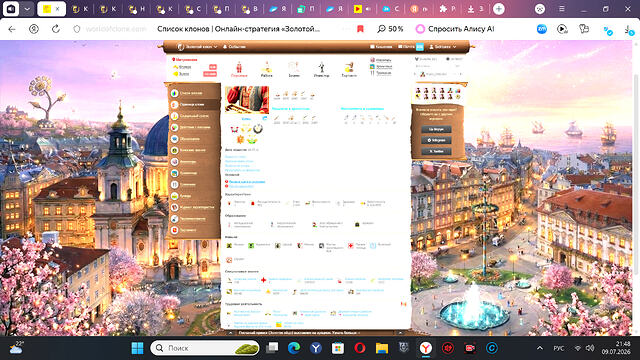The image size is (640, 360).
Task: Open the Инвентарь inventory icon
Action: point(321,69)
